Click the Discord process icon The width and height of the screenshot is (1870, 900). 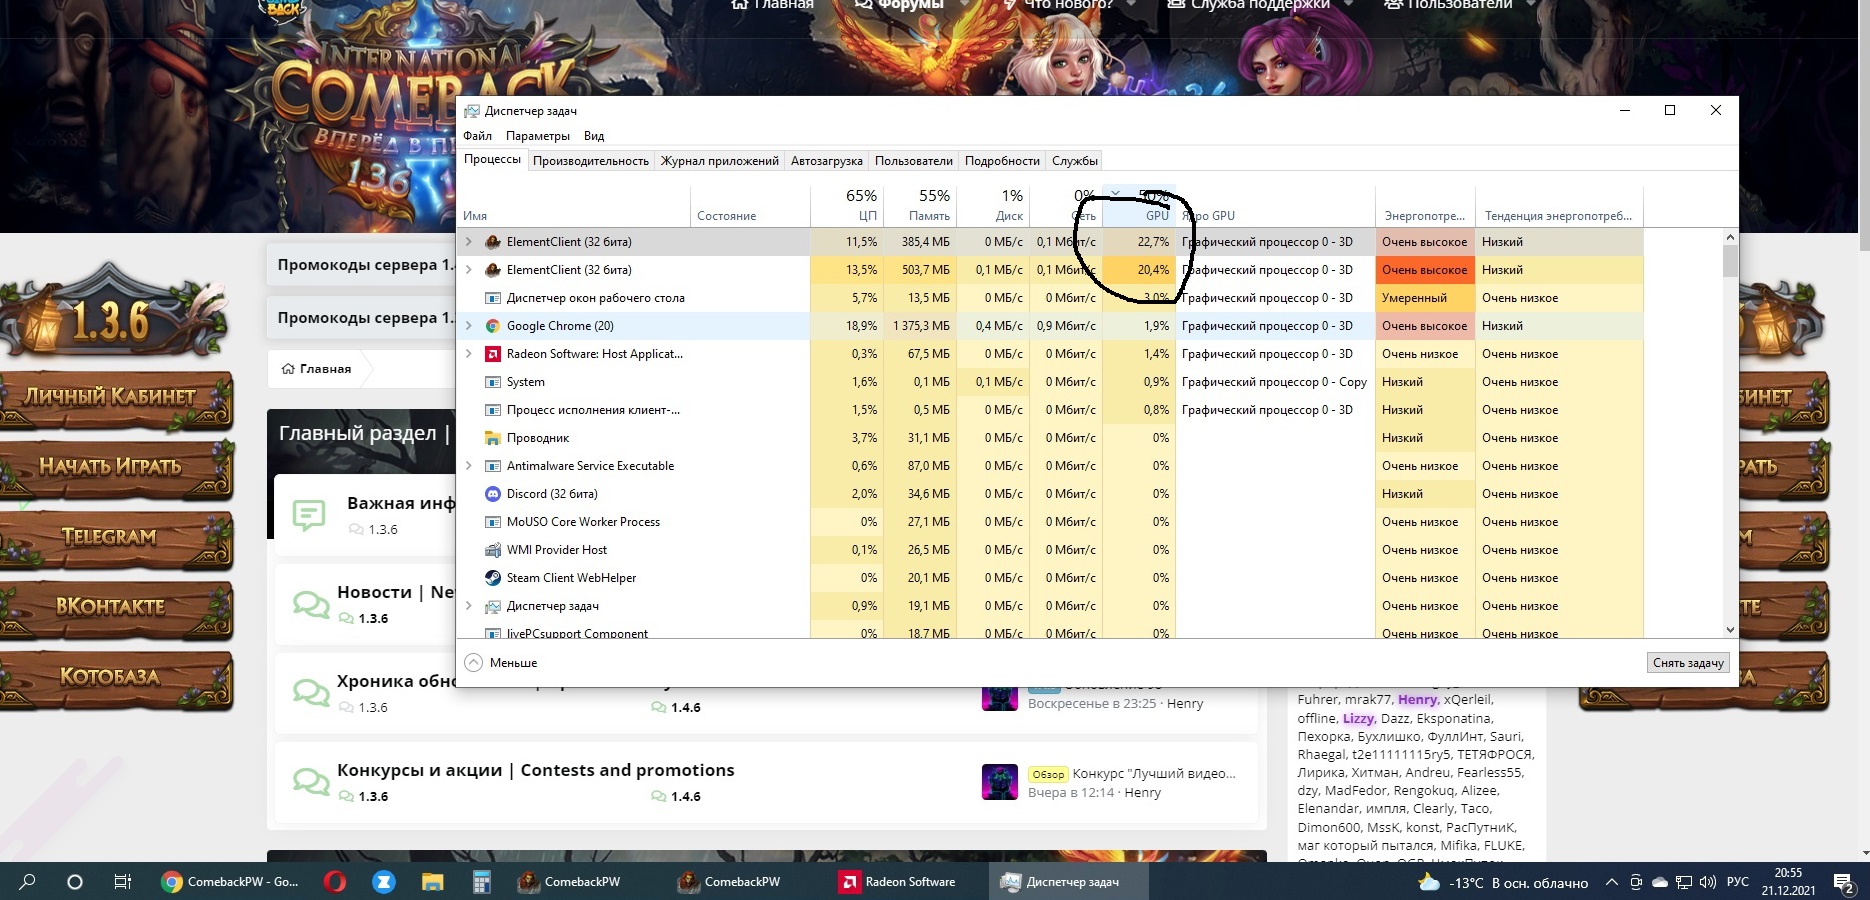(x=492, y=494)
